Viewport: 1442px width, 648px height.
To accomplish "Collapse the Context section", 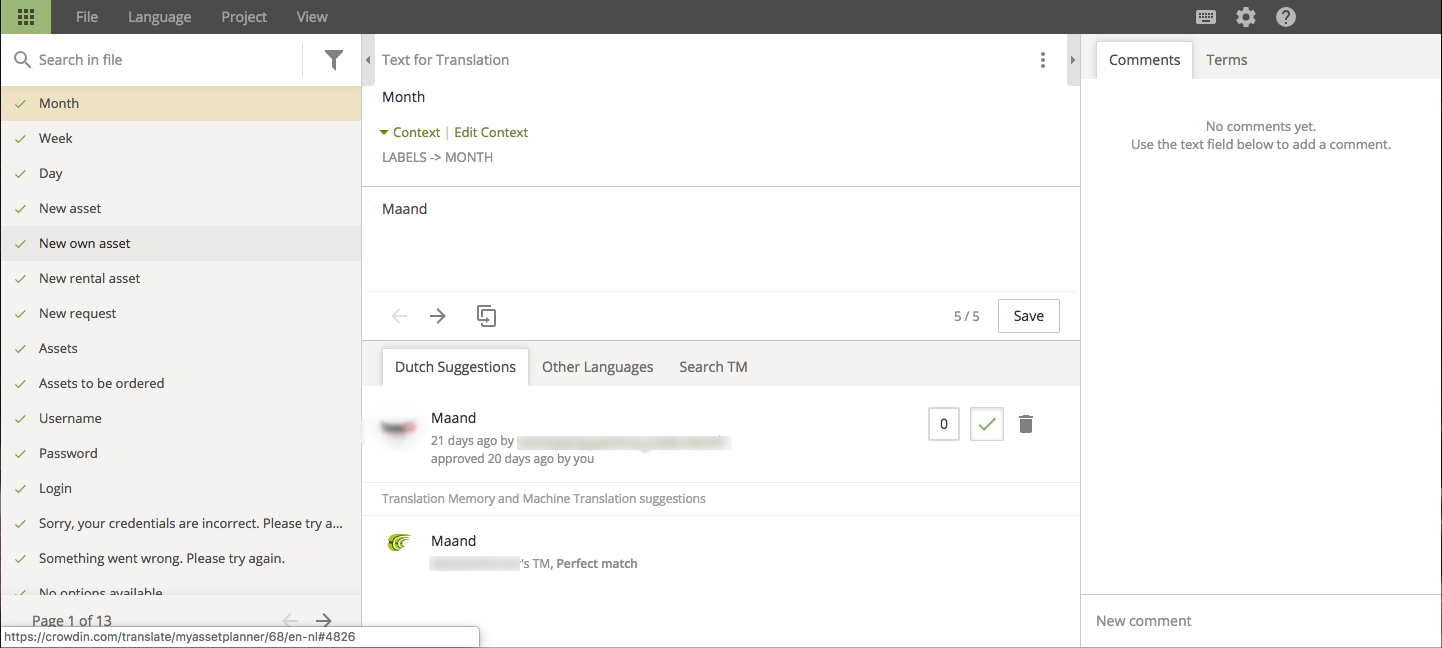I will coord(410,132).
